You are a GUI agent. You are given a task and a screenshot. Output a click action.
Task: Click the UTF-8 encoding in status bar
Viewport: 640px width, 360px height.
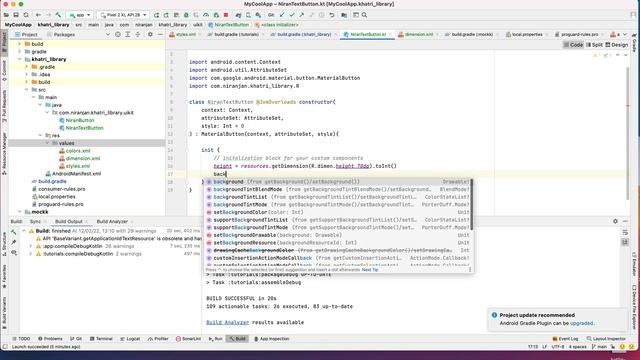coord(558,347)
